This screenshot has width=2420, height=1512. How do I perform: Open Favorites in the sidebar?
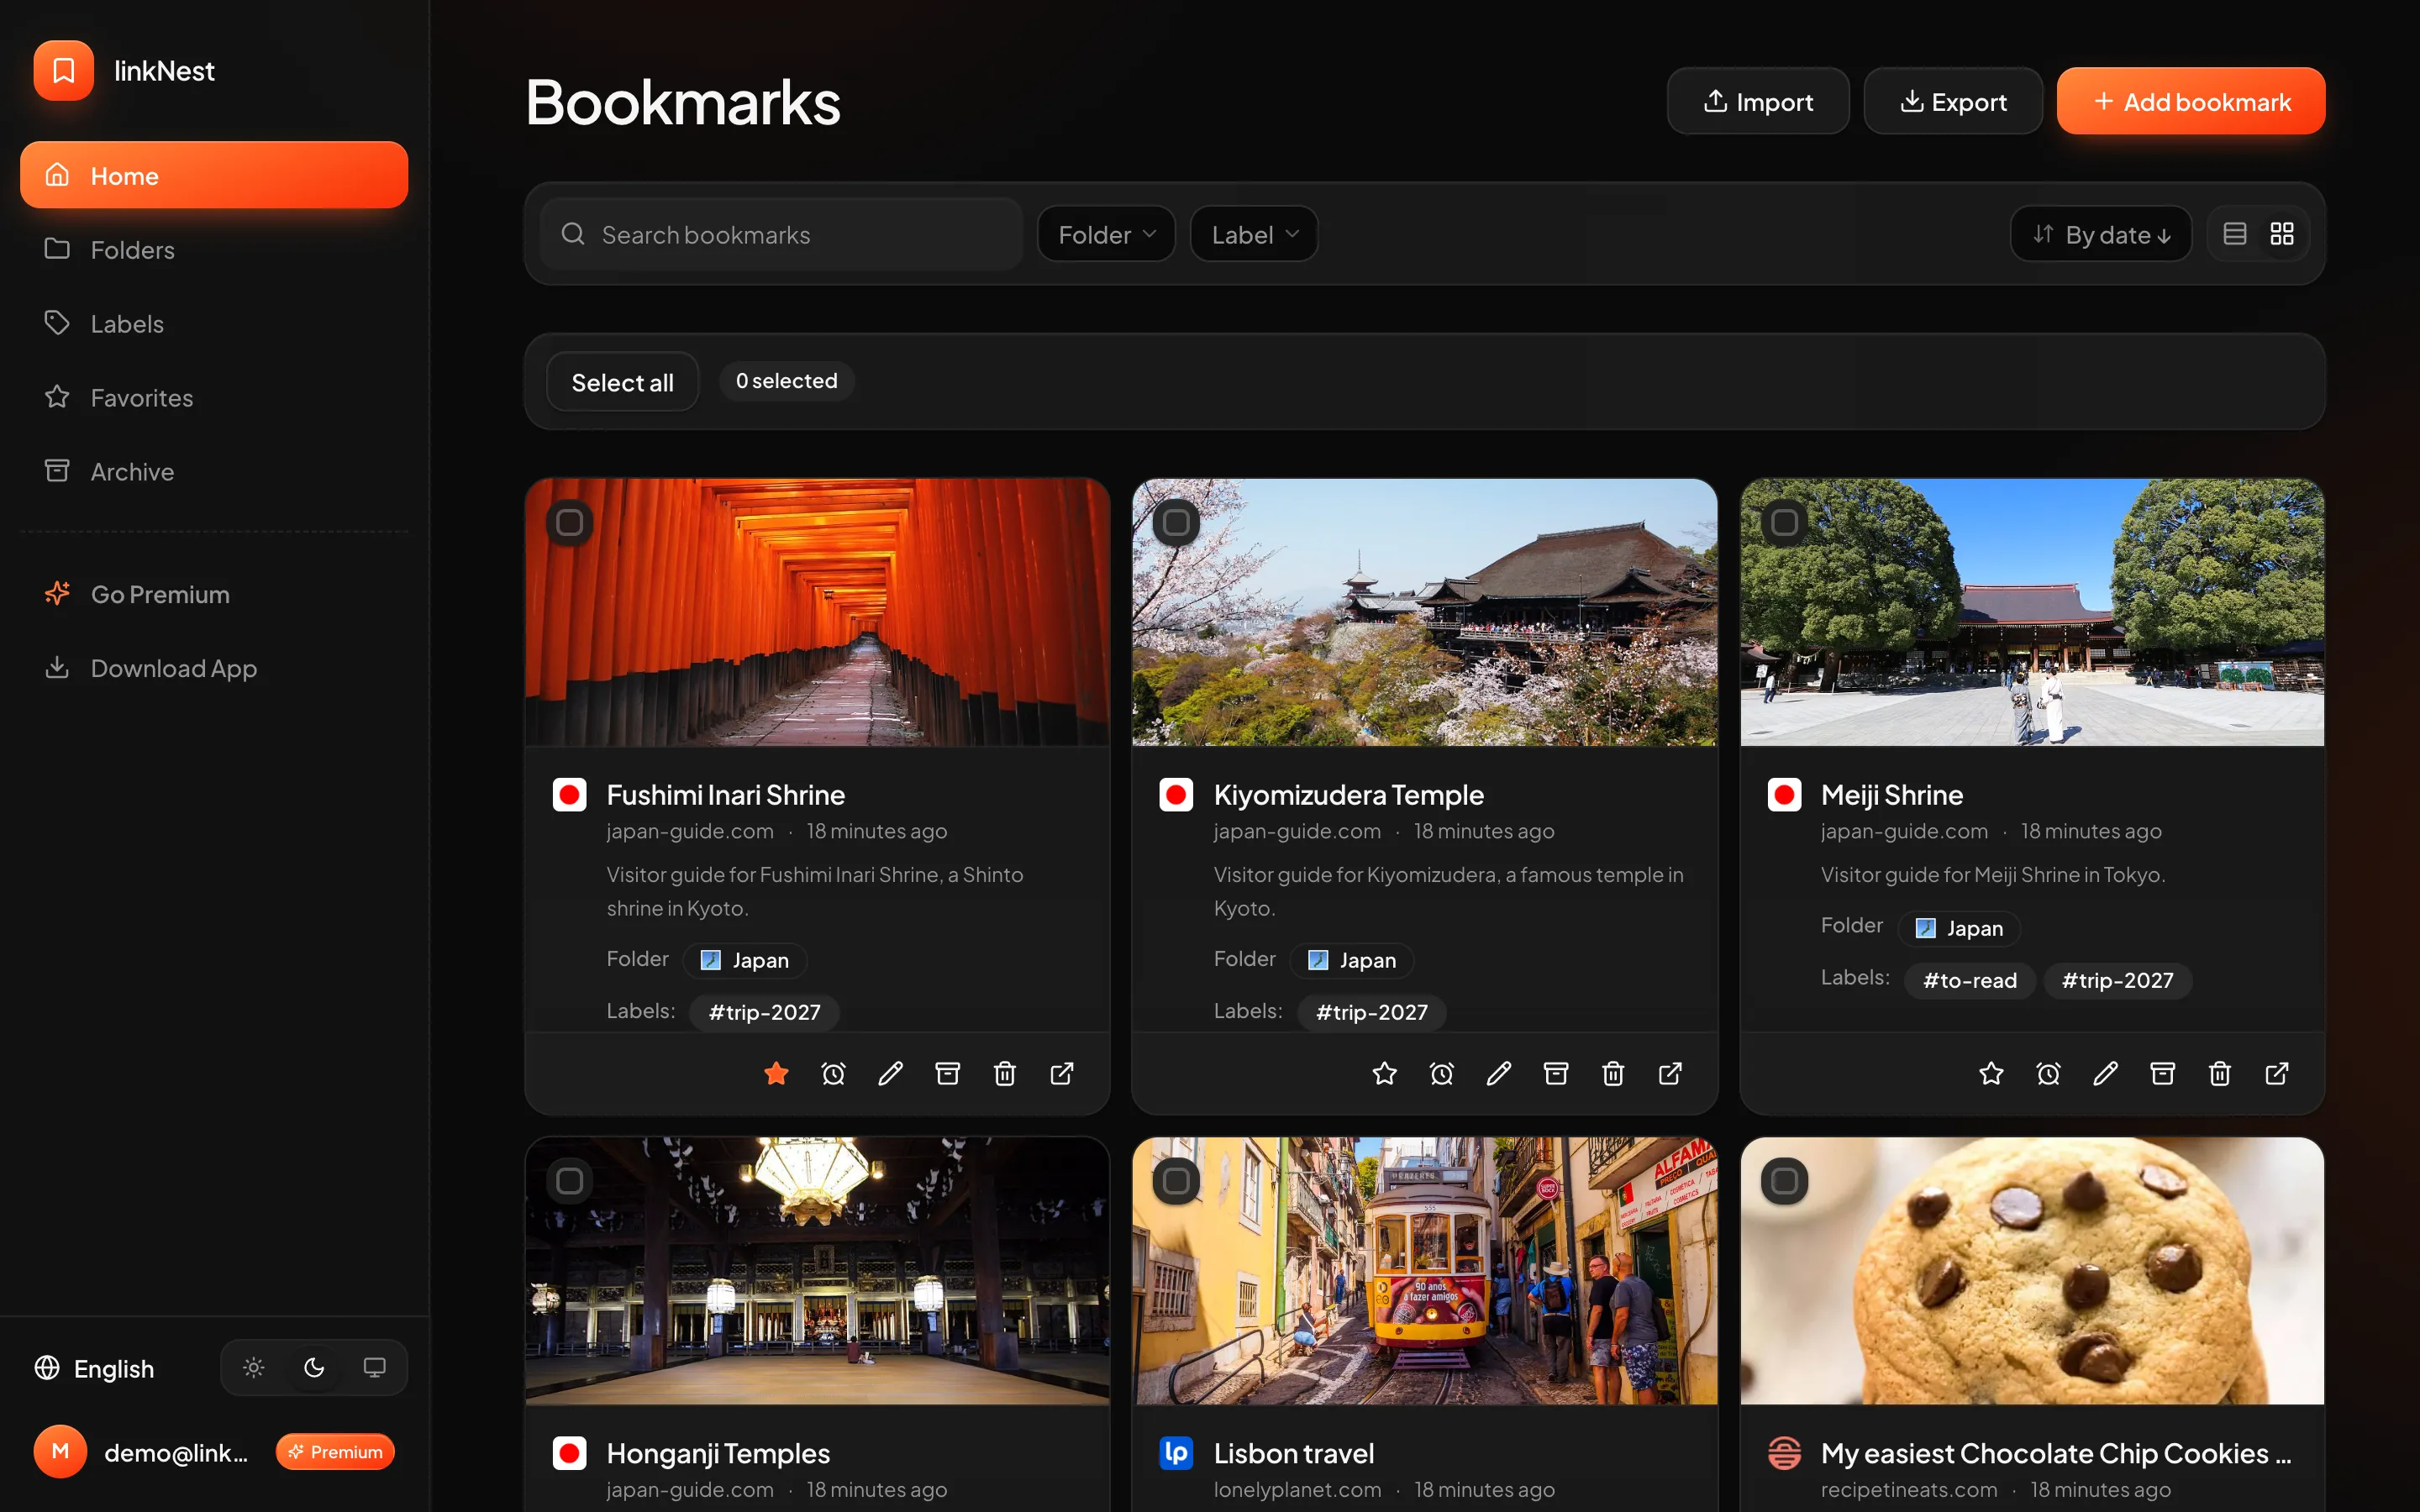[x=214, y=397]
